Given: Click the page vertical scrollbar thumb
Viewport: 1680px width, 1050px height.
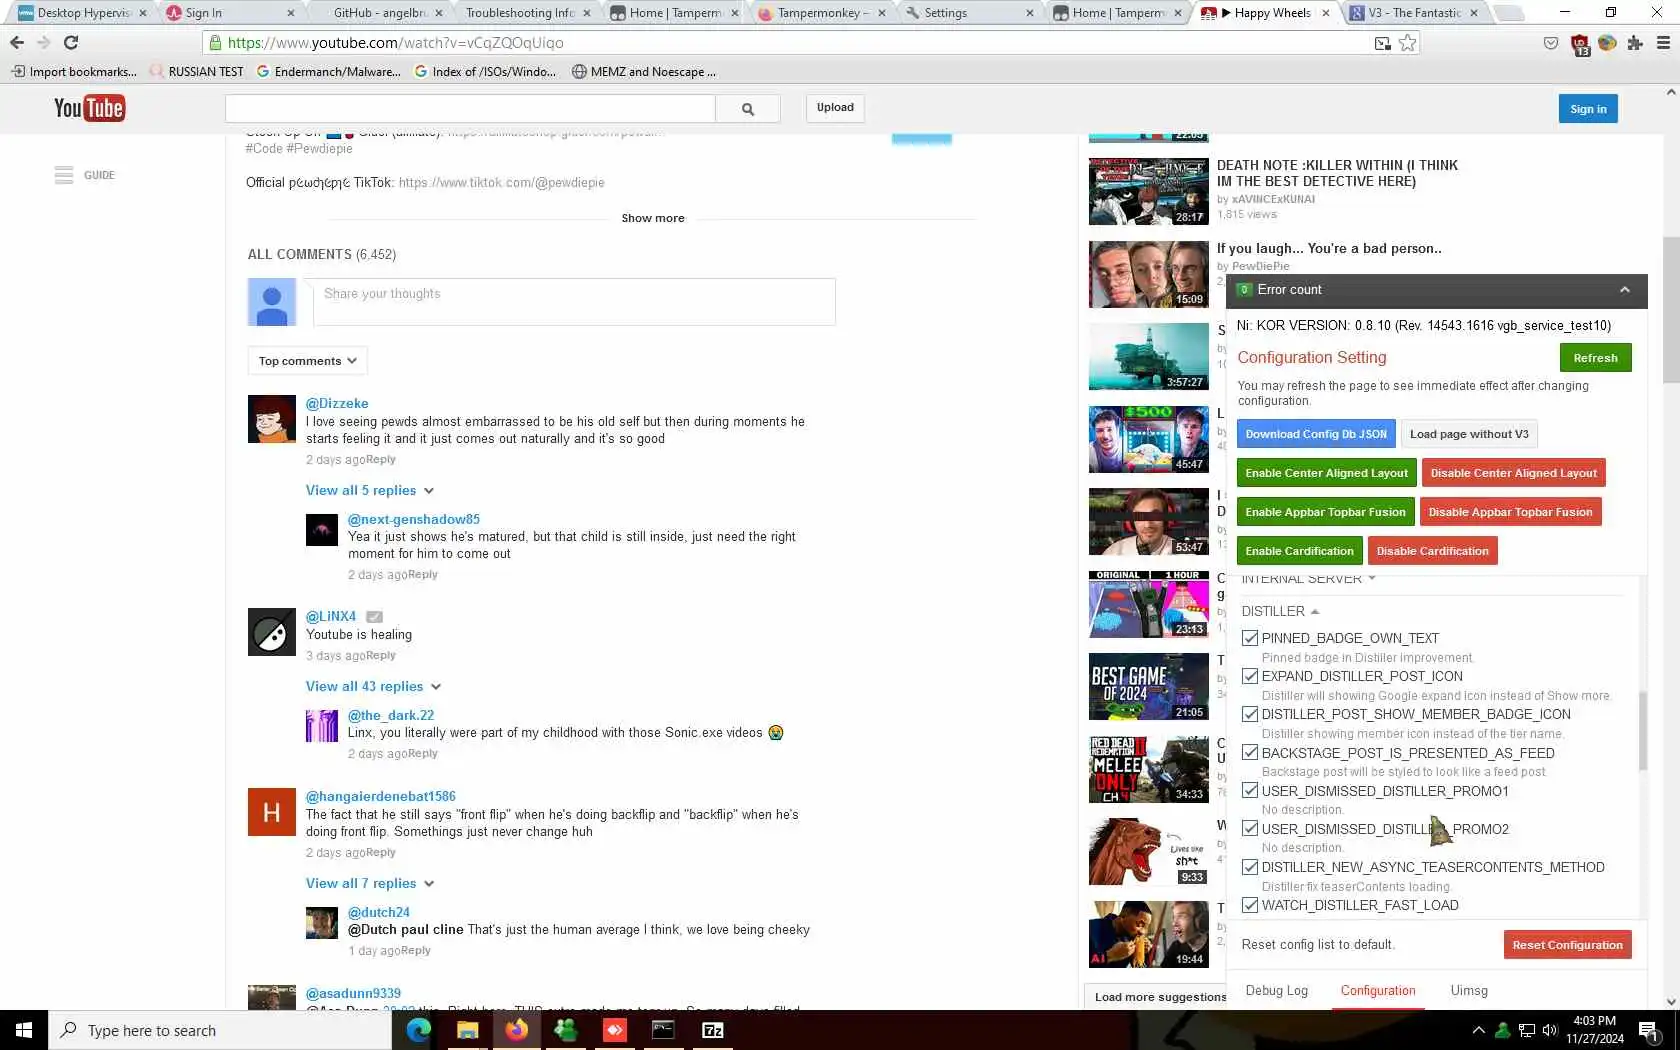Looking at the screenshot, I should 1671,310.
